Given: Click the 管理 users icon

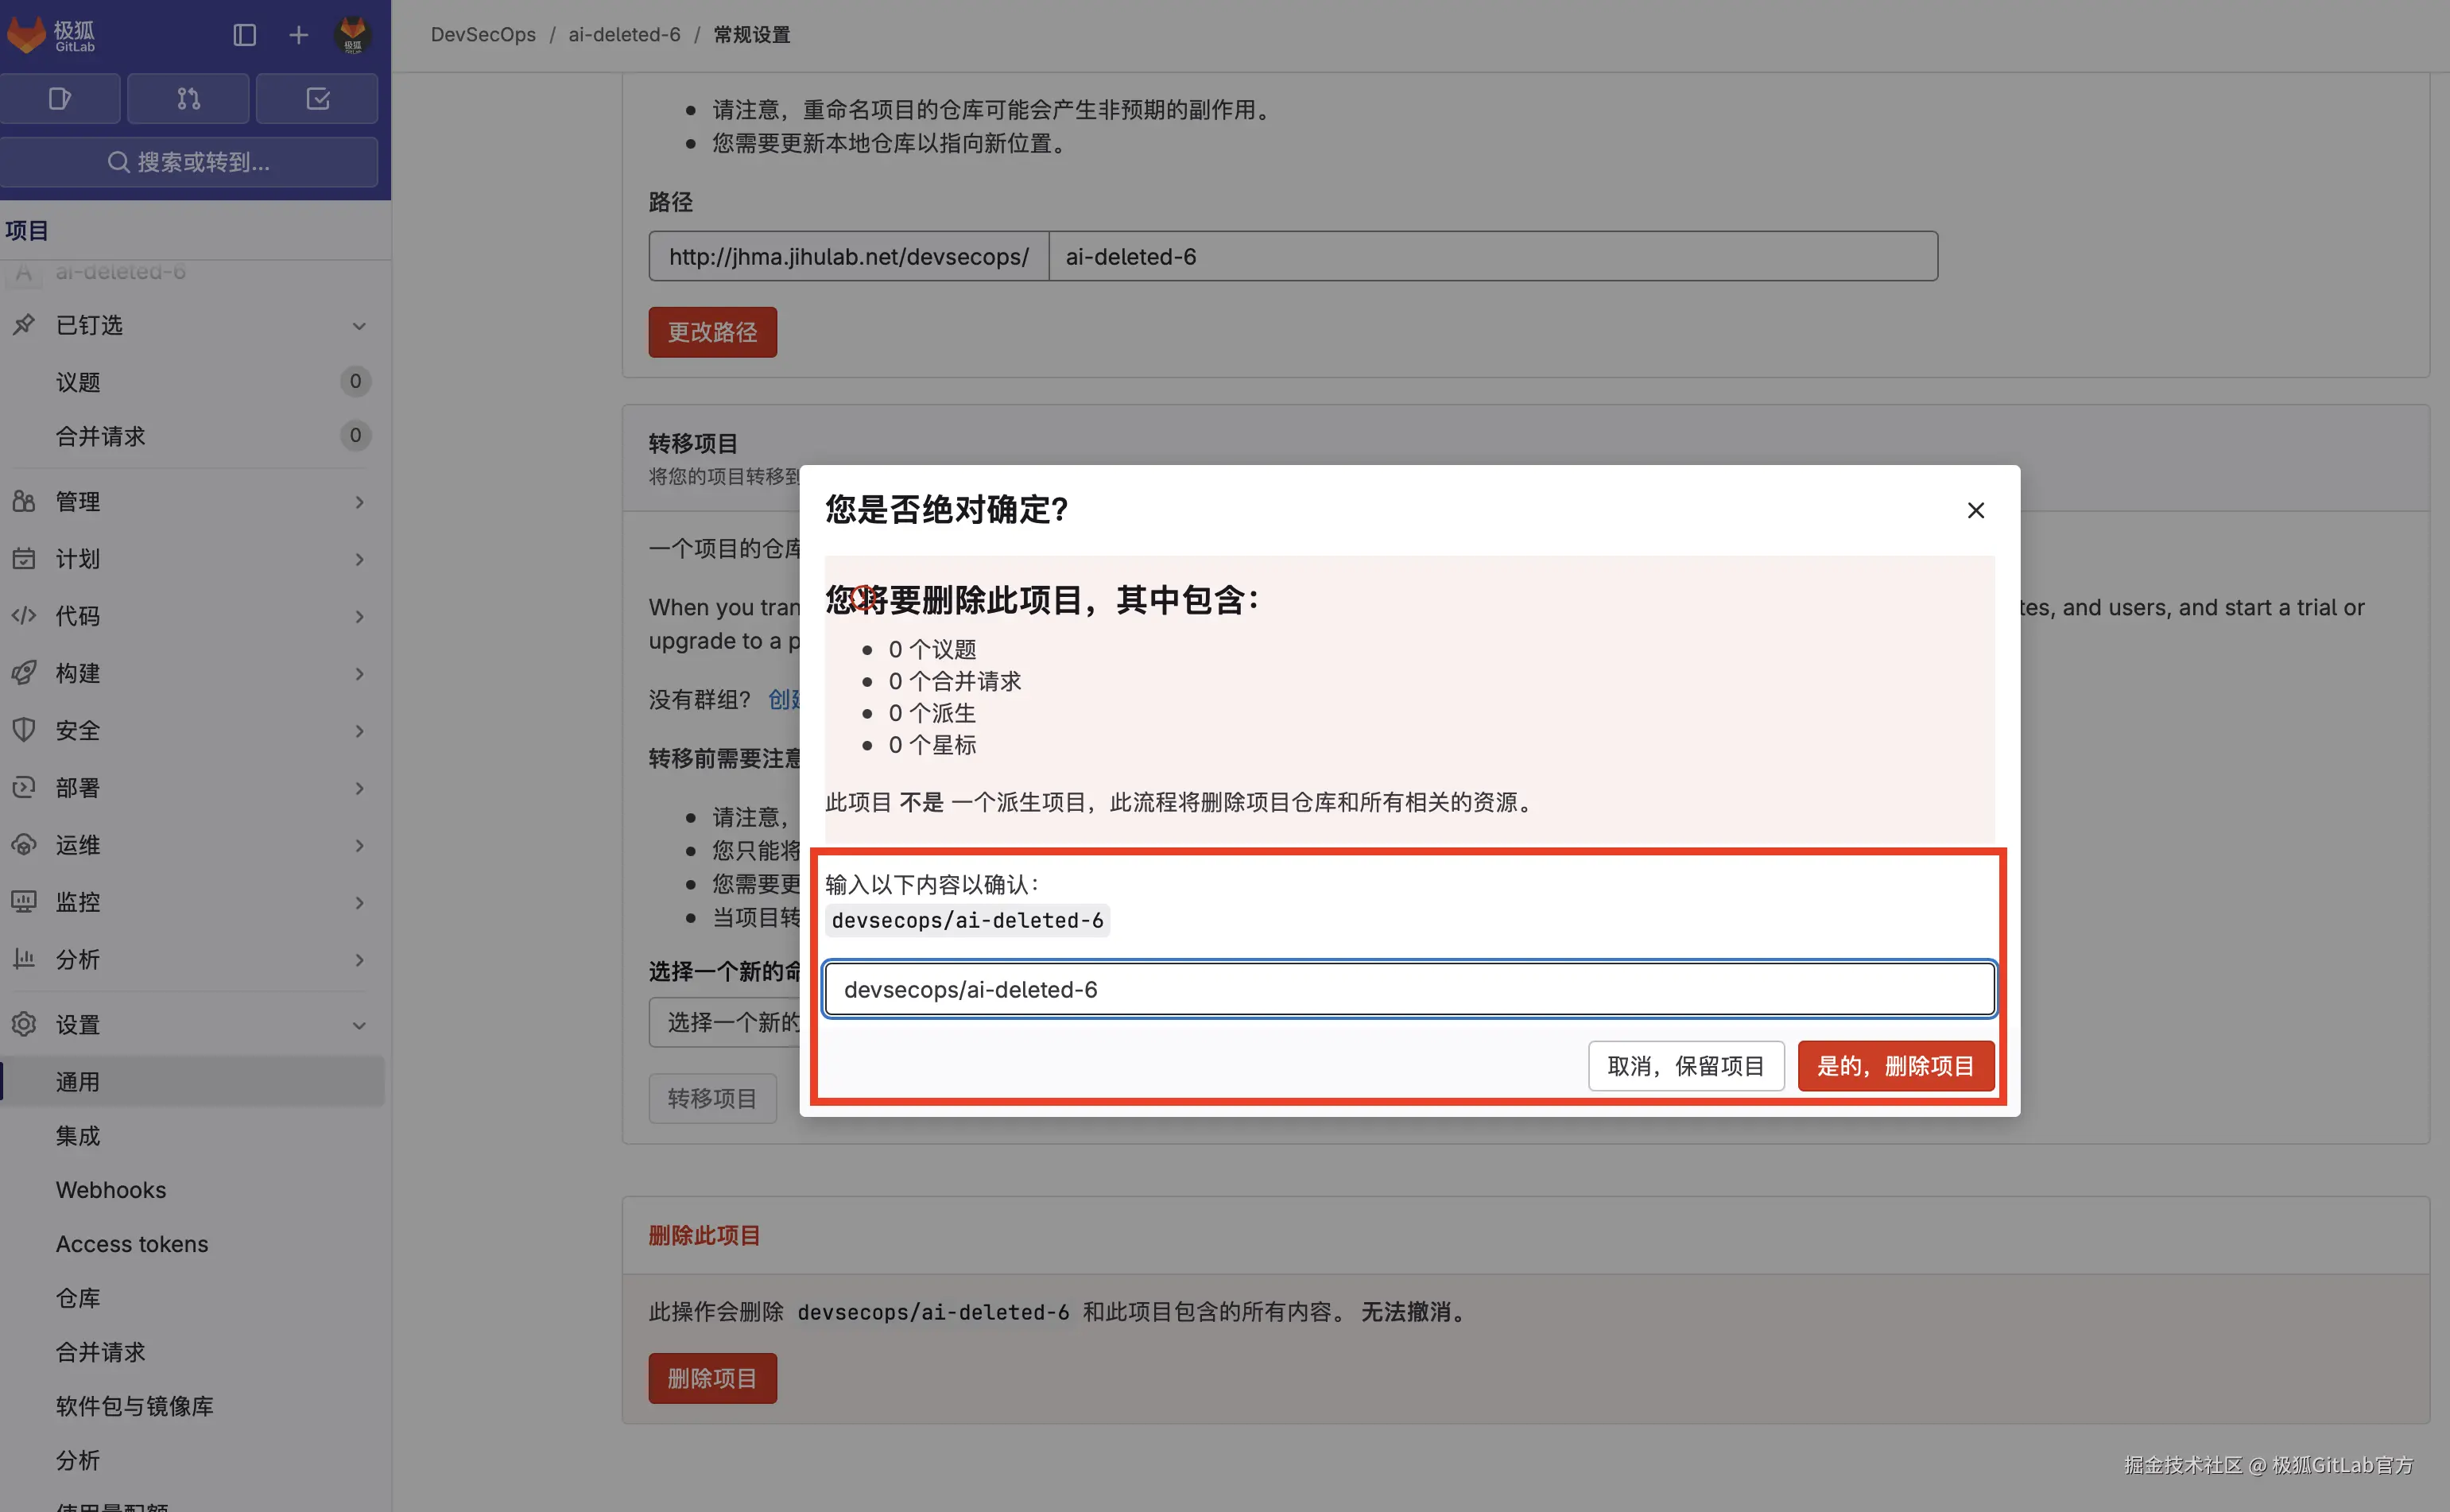Looking at the screenshot, I should (x=24, y=501).
